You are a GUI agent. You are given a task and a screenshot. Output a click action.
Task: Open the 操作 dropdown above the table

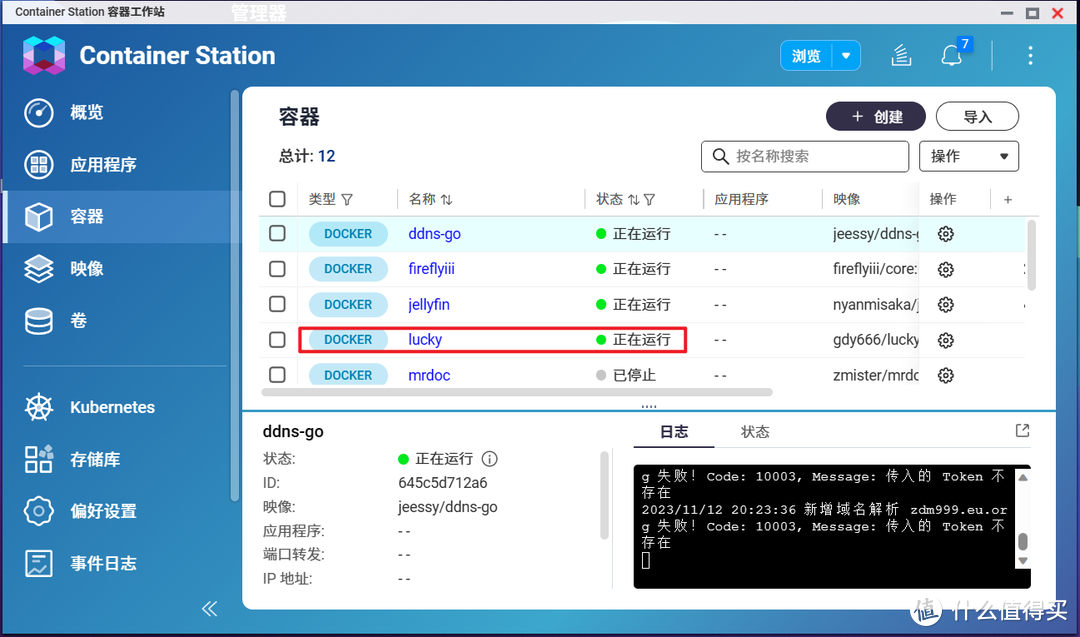[968, 156]
